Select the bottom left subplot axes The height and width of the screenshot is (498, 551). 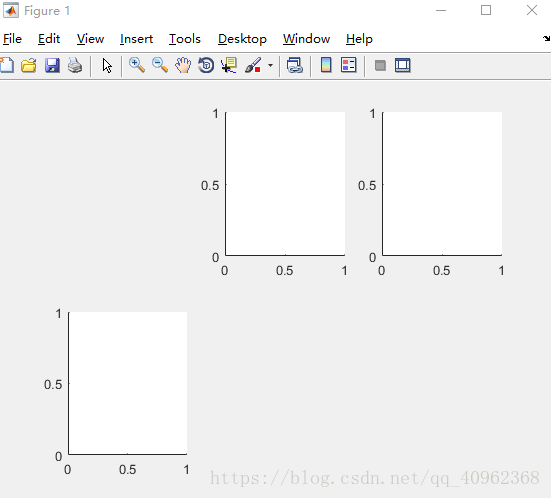click(128, 383)
